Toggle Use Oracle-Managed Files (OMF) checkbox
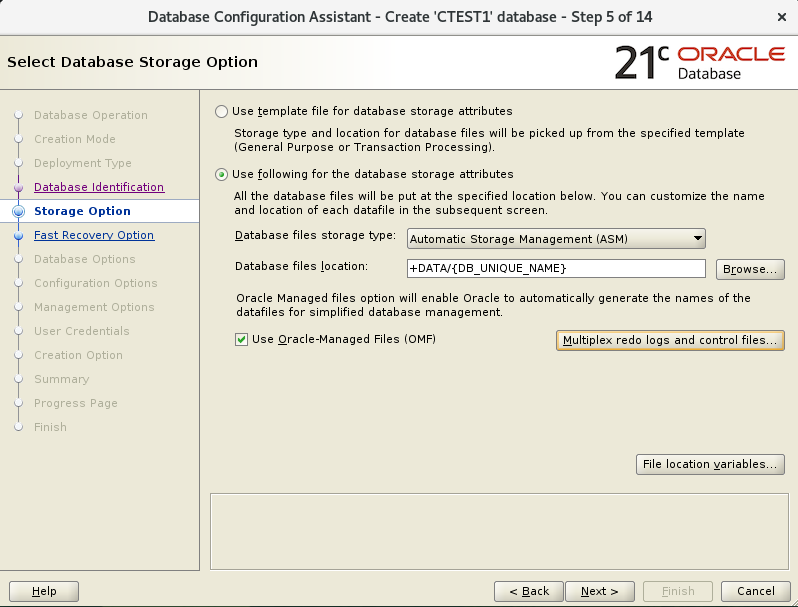Viewport: 798px width, 607px height. point(241,339)
